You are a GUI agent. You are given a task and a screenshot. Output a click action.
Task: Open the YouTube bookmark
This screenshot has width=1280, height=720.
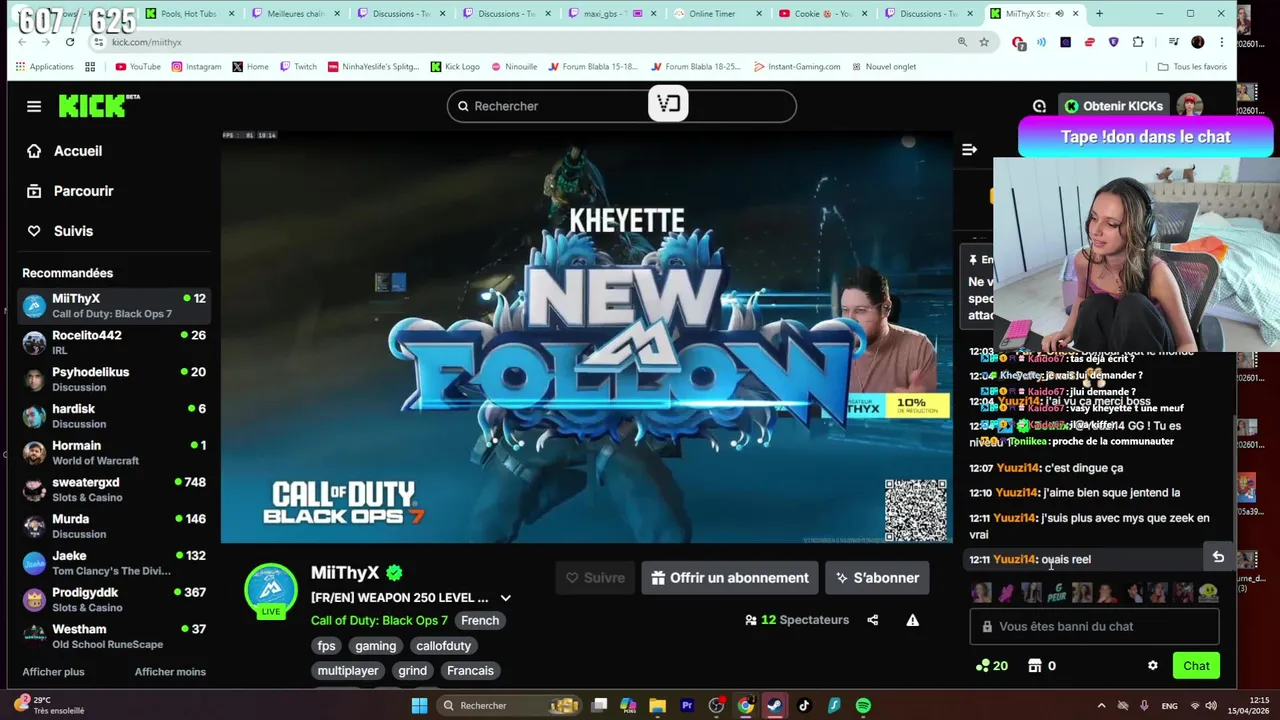[138, 67]
